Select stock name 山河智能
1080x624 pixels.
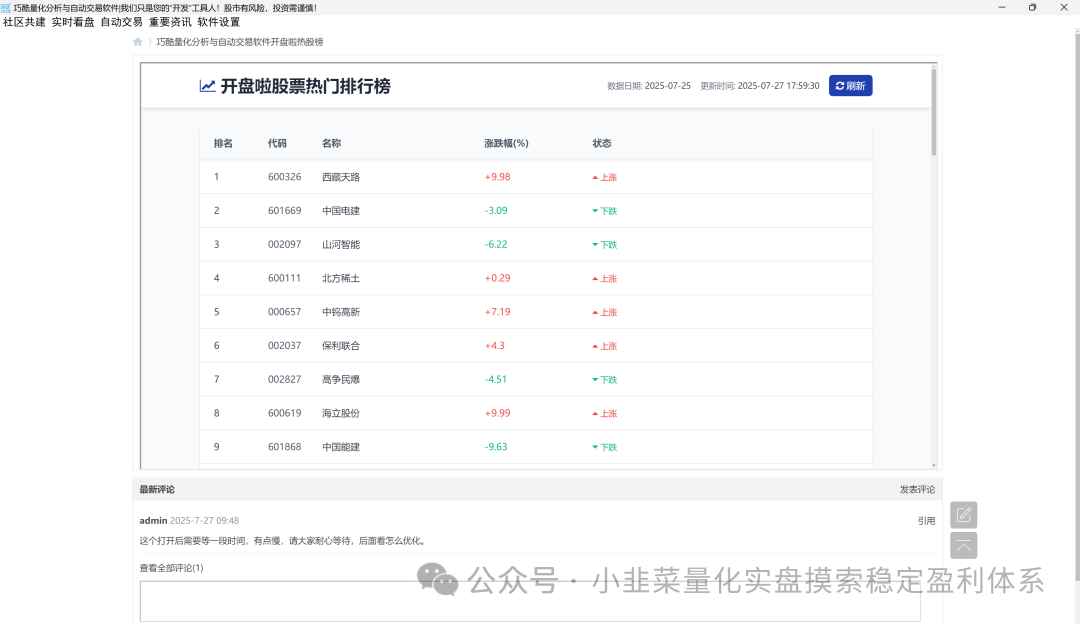341,245
